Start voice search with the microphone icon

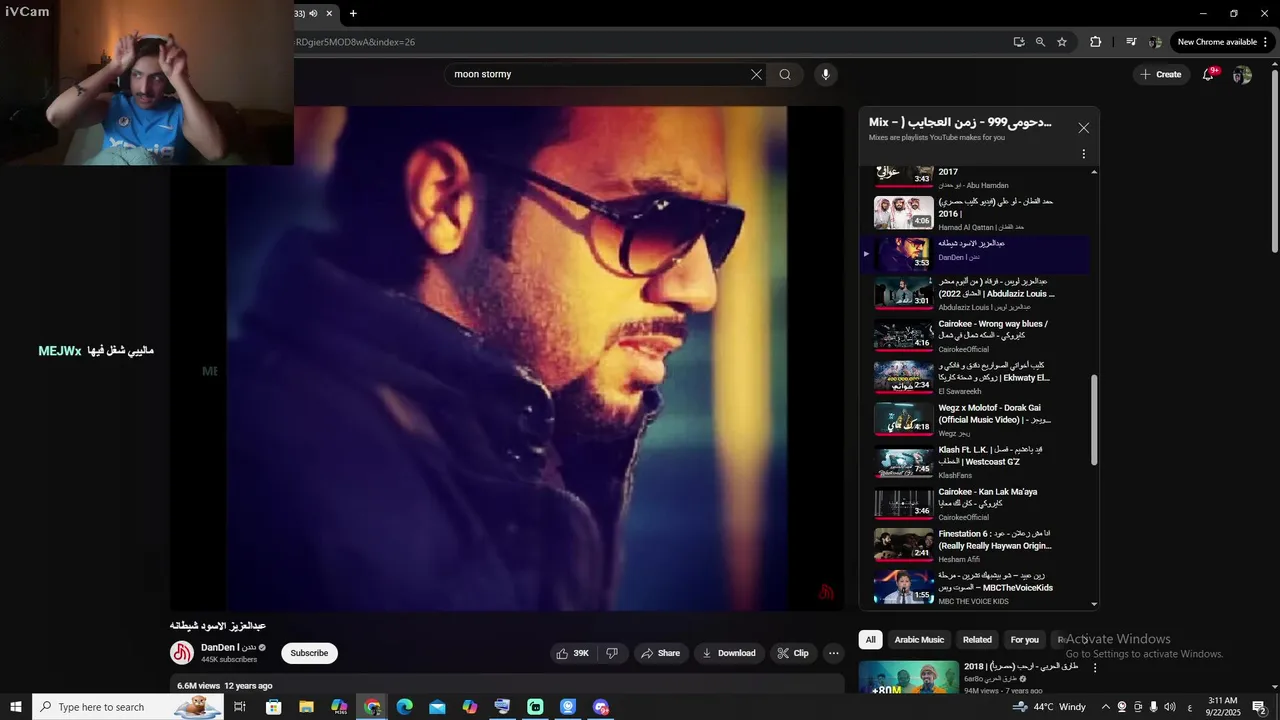click(825, 74)
